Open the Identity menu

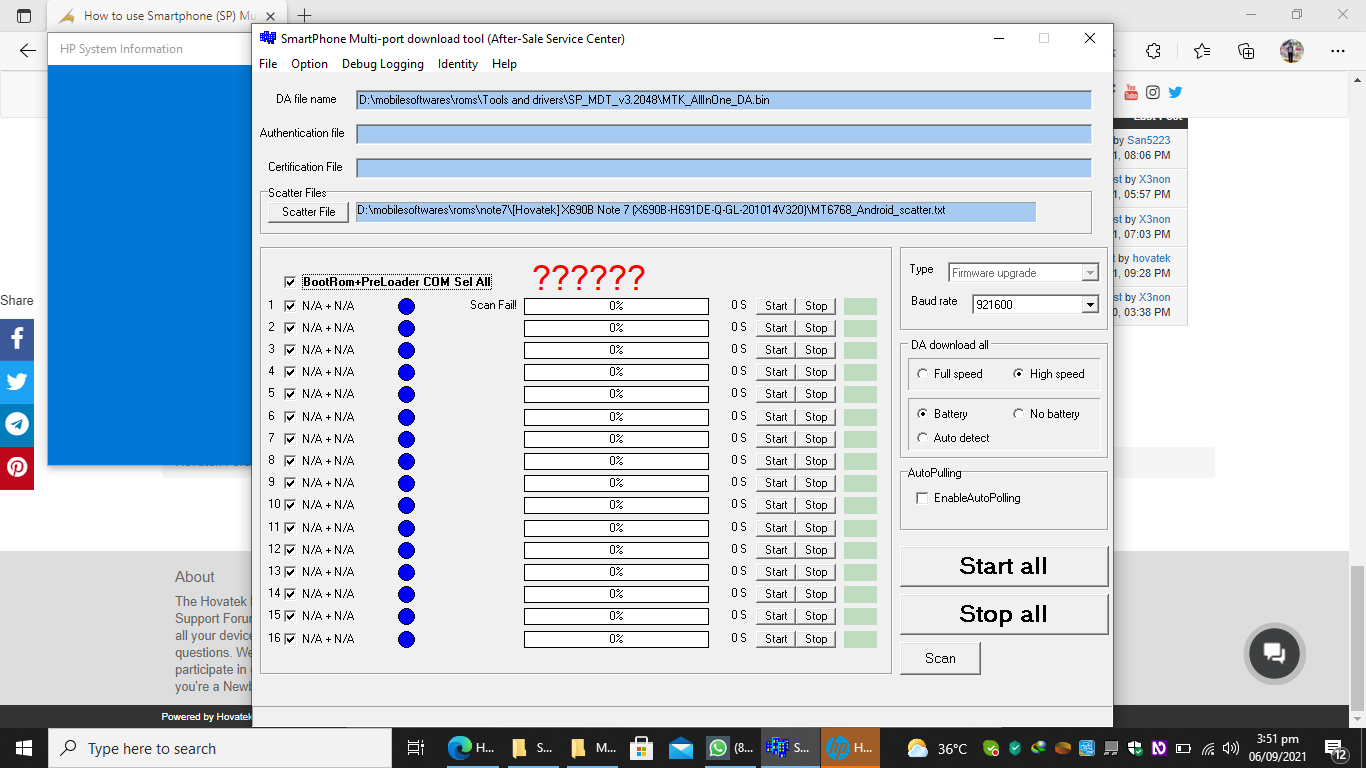pyautogui.click(x=458, y=64)
